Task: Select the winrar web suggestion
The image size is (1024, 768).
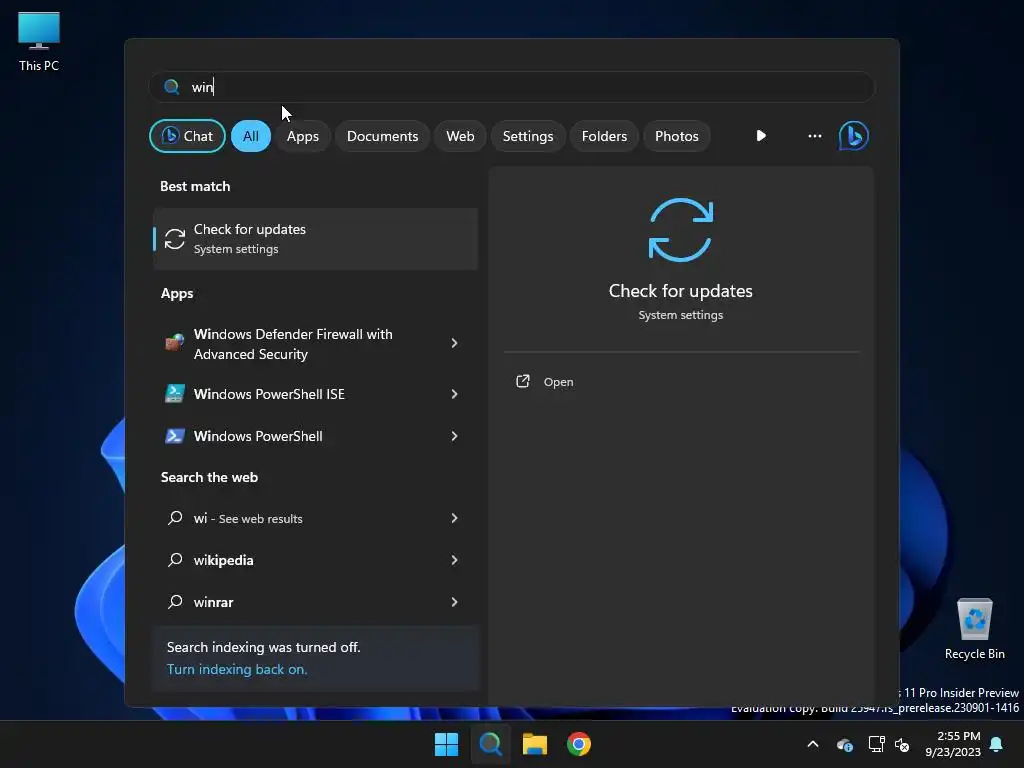Action: tap(315, 601)
